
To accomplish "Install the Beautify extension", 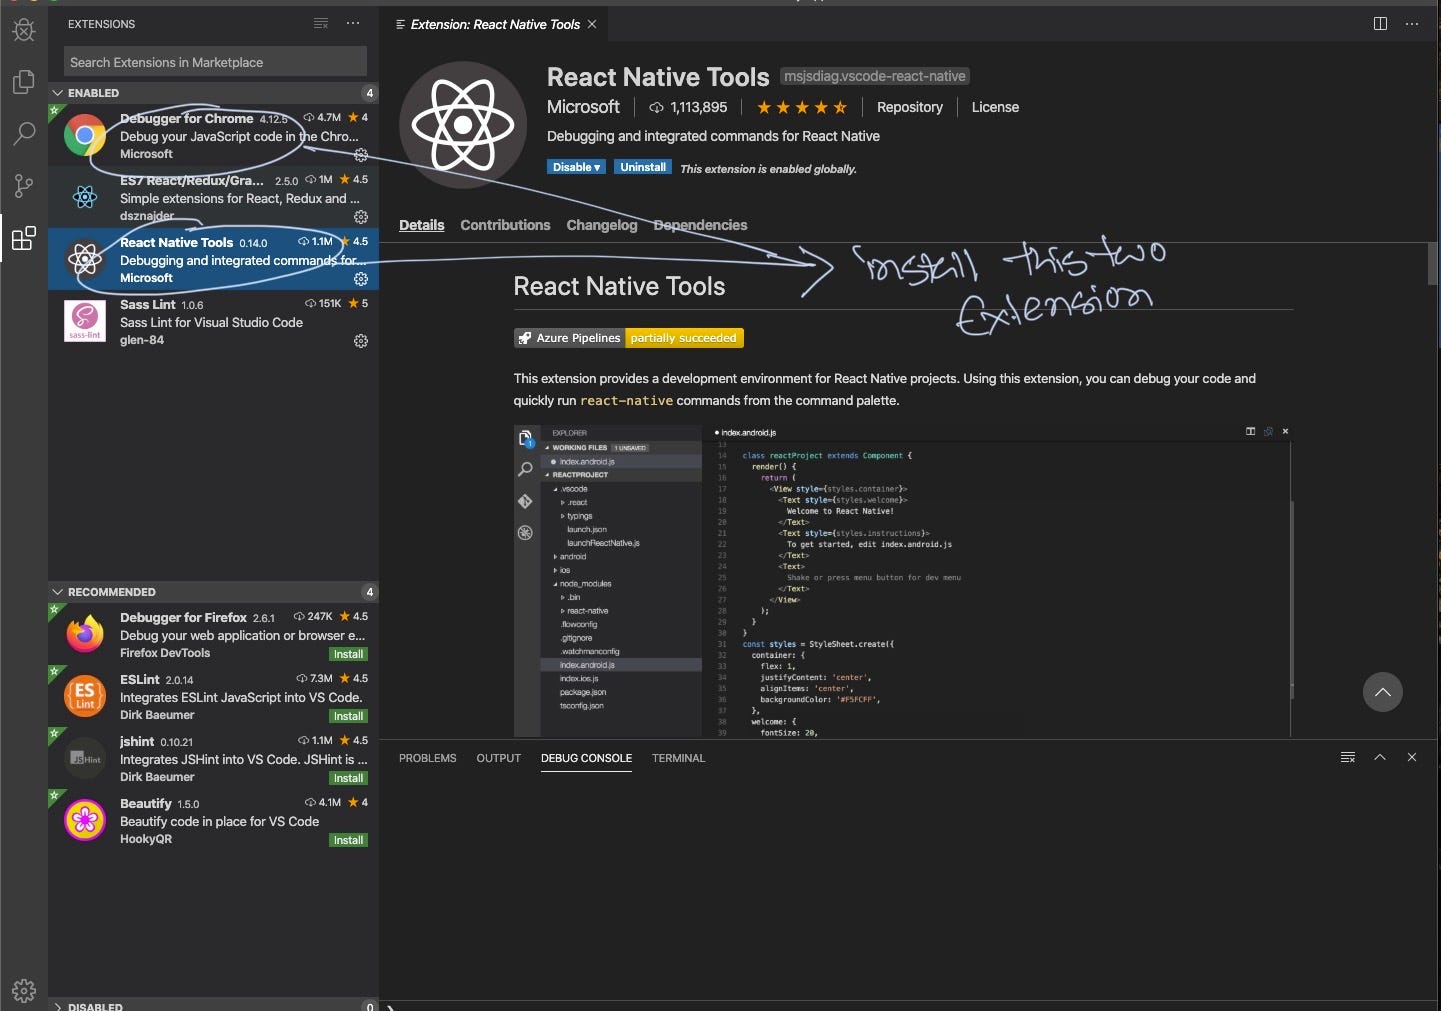I will (x=348, y=840).
